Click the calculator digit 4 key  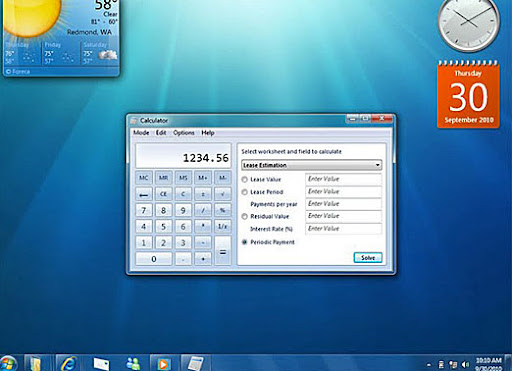[144, 227]
